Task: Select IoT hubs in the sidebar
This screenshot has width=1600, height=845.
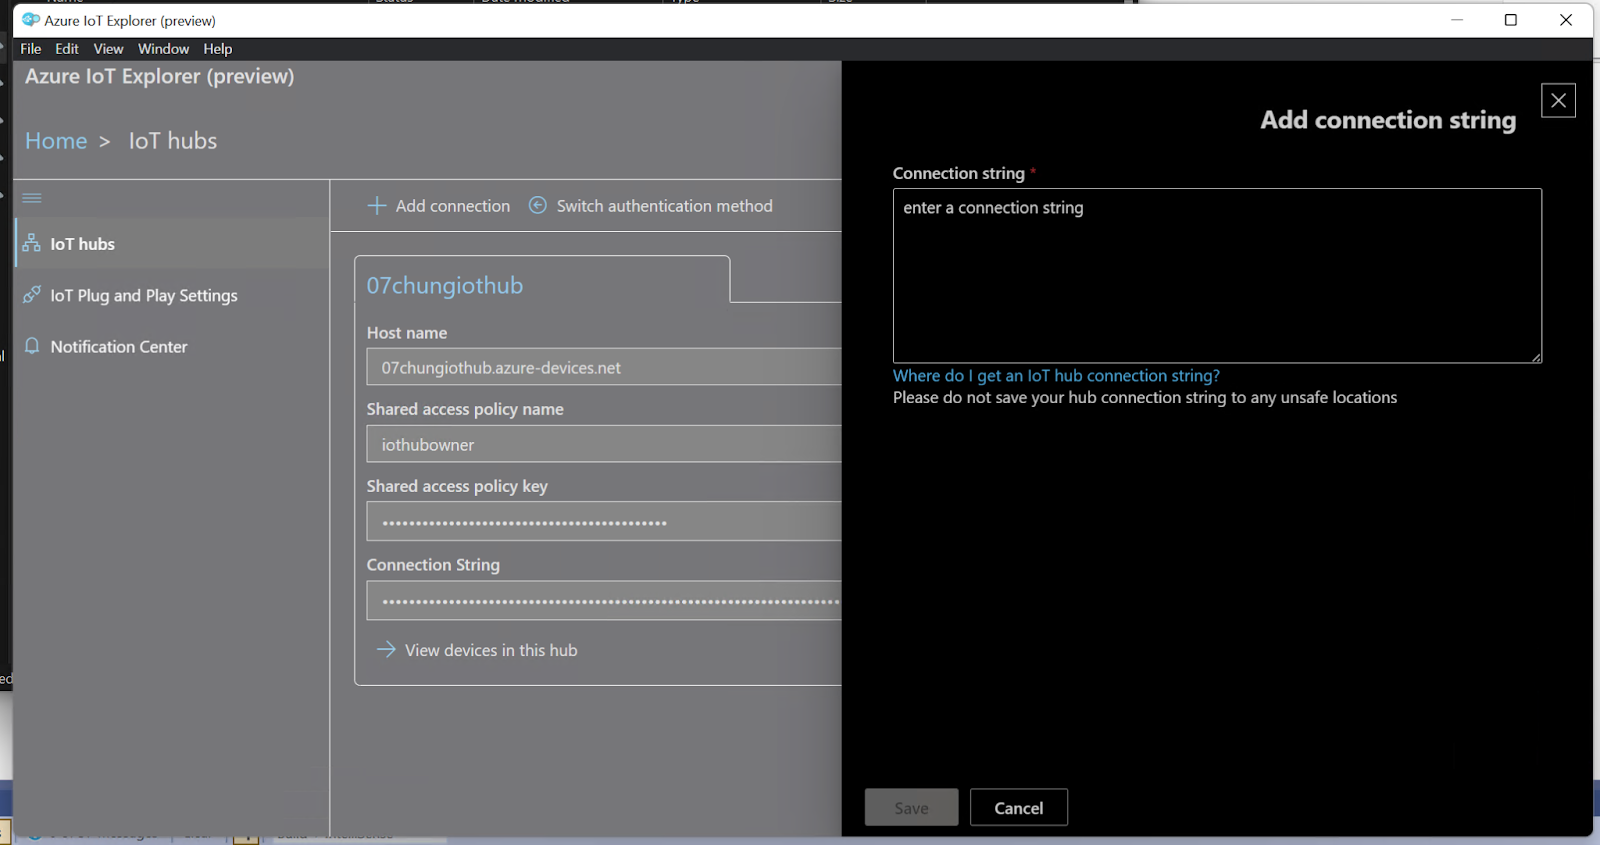Action: pyautogui.click(x=172, y=243)
